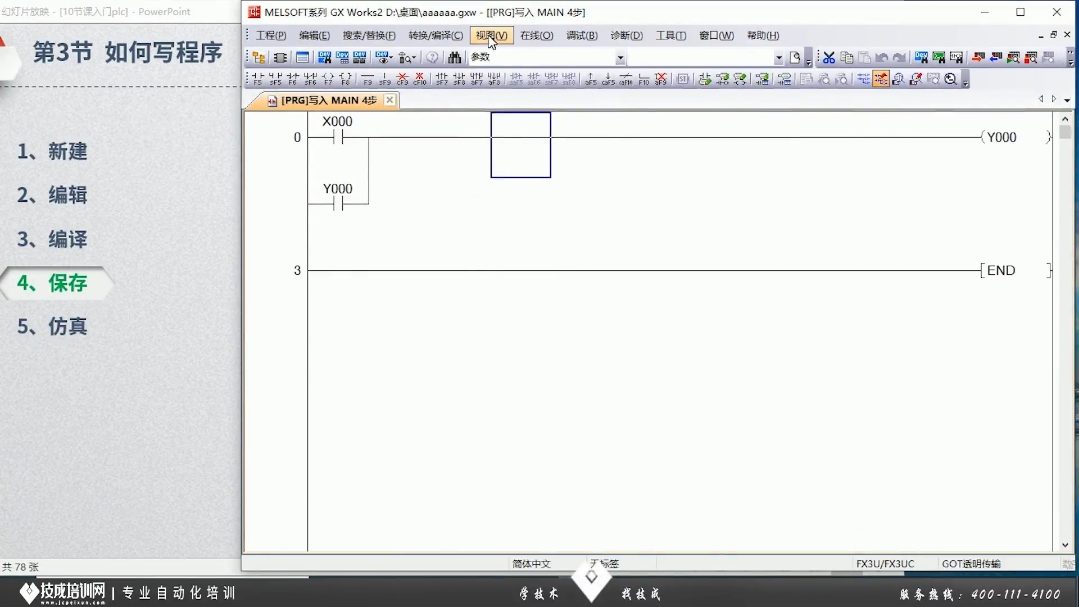Expand ladder toolbar overflow options

(965, 80)
